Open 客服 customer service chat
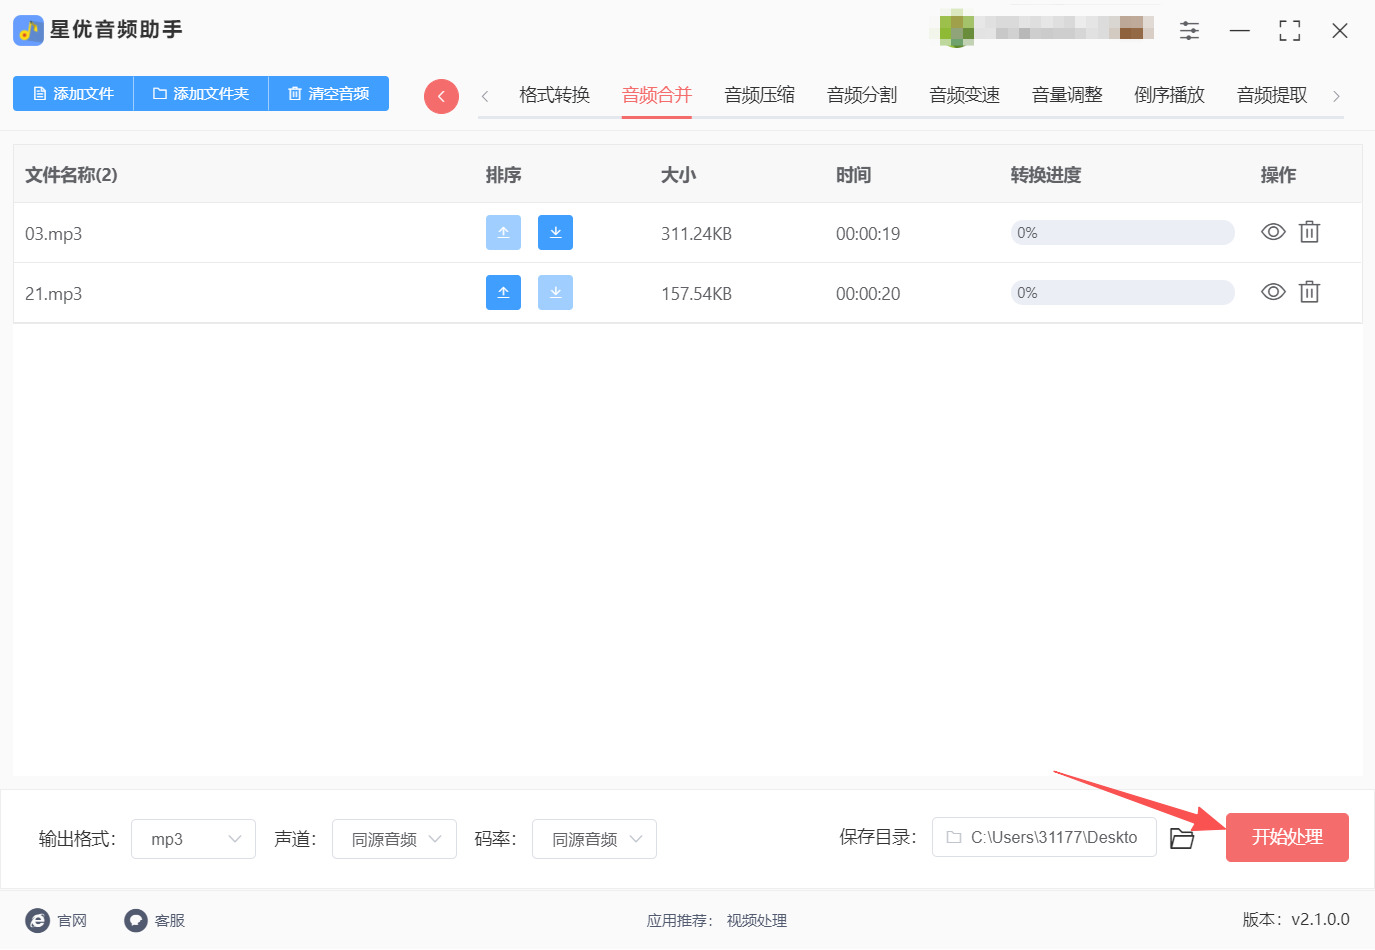Viewport: 1375px width, 950px height. (x=155, y=920)
